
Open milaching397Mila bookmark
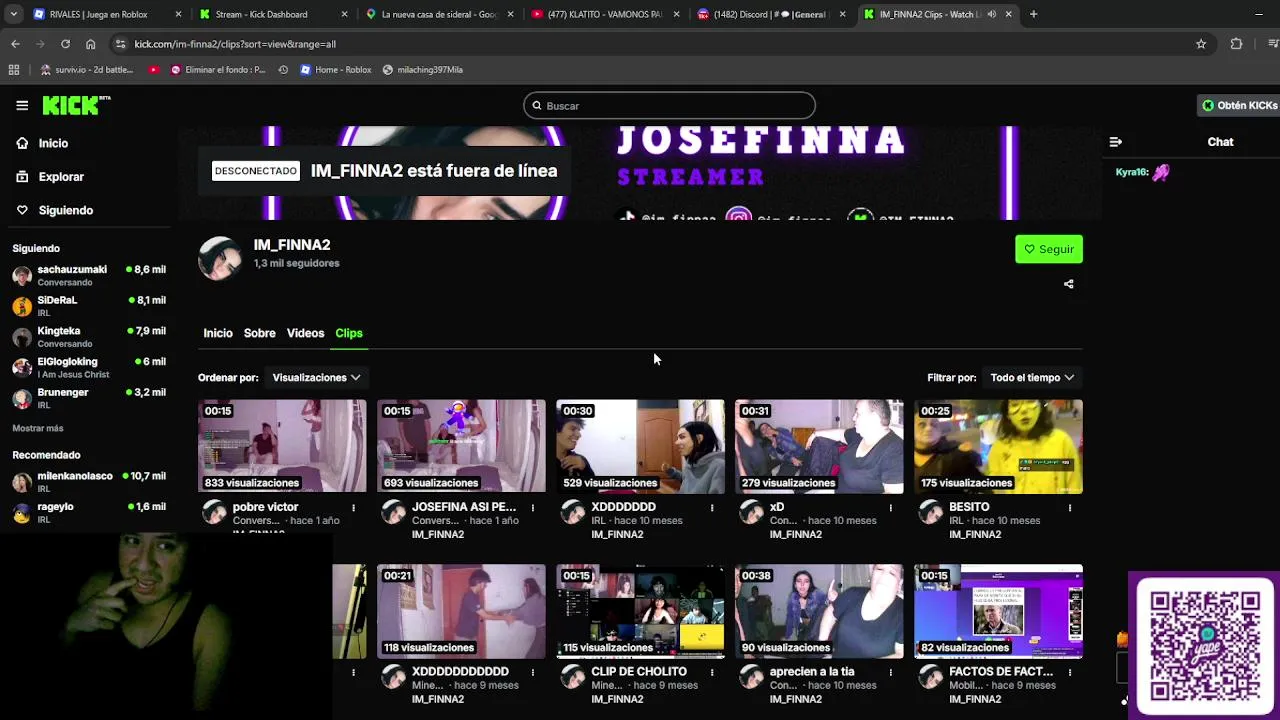click(x=422, y=70)
